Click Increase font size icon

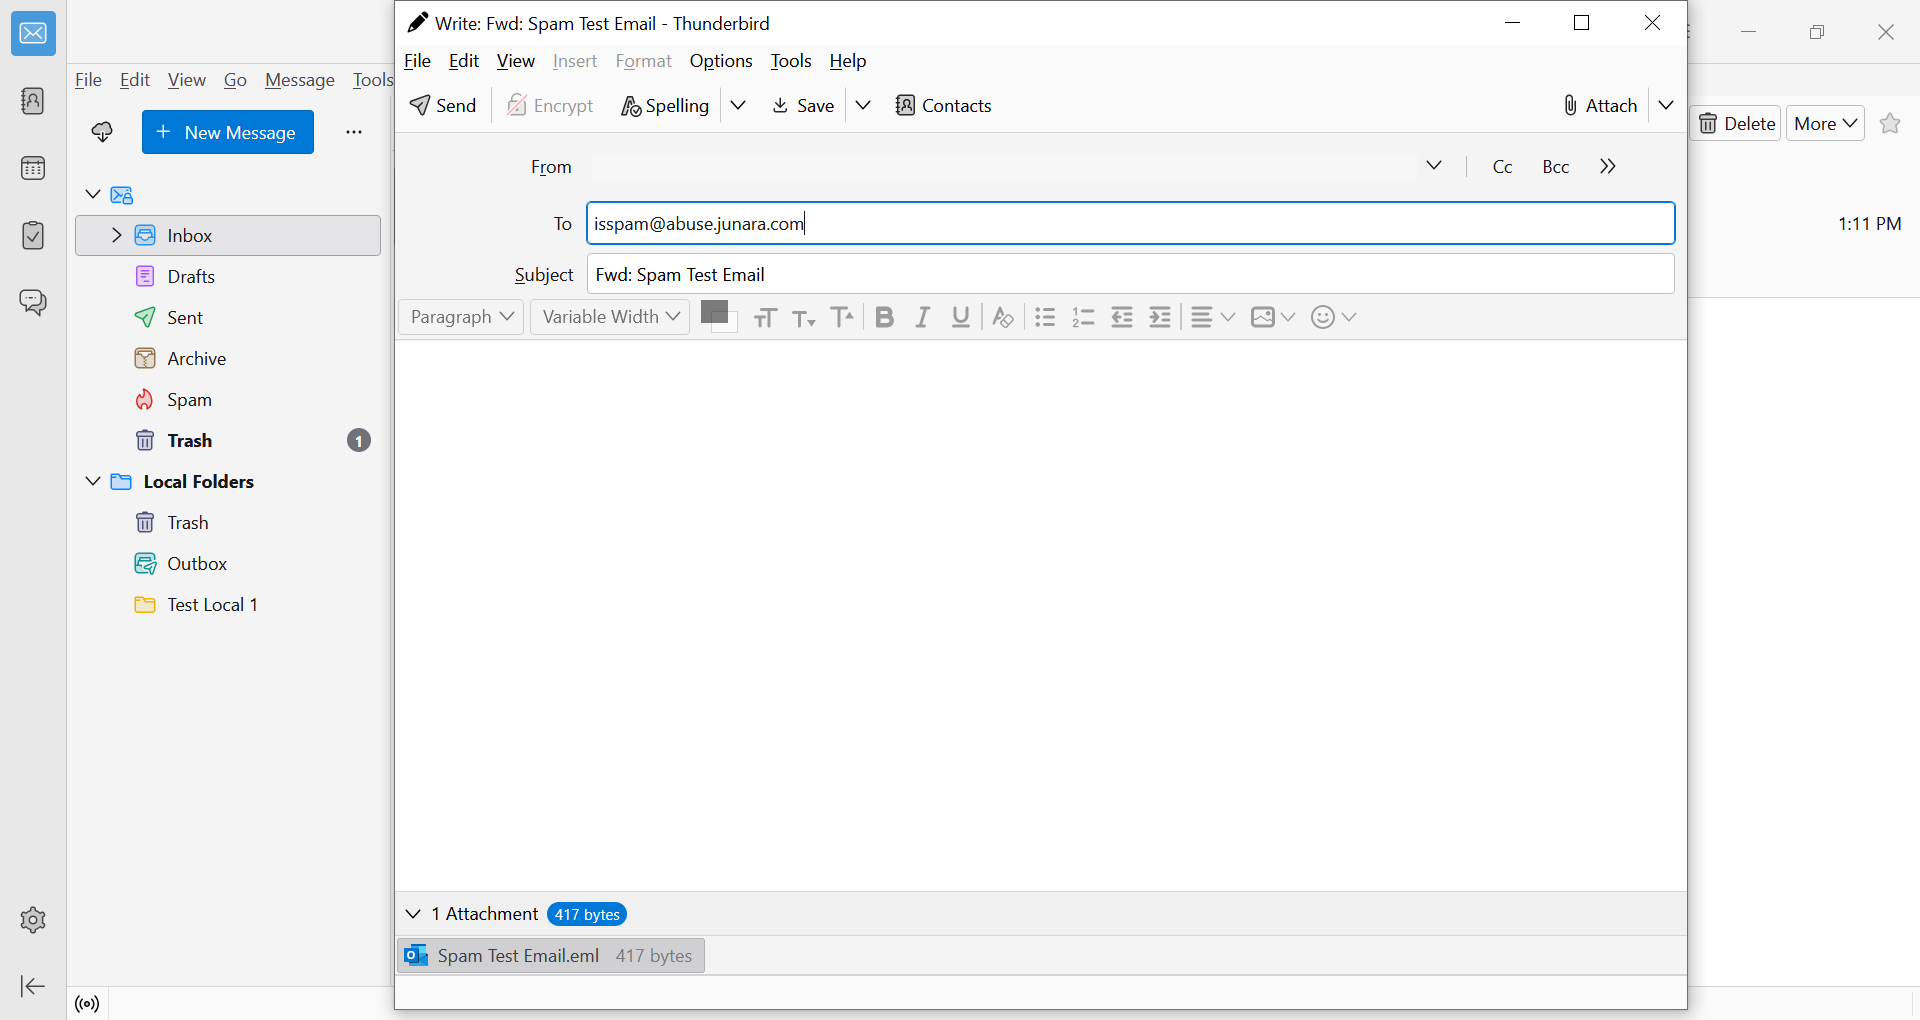[843, 317]
